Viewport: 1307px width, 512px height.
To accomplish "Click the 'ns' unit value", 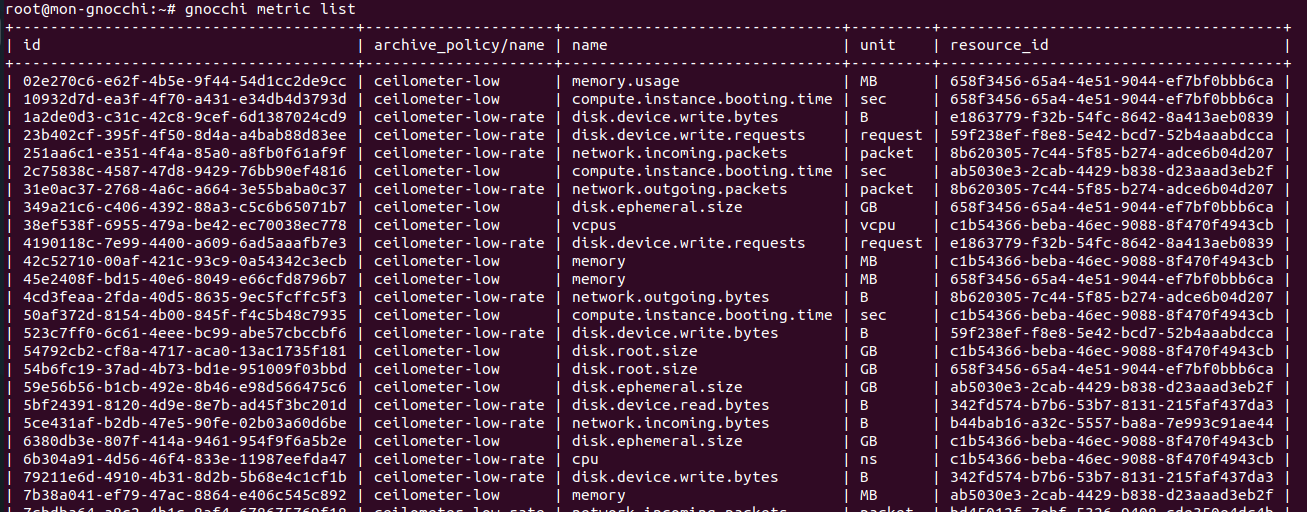I will coord(868,459).
